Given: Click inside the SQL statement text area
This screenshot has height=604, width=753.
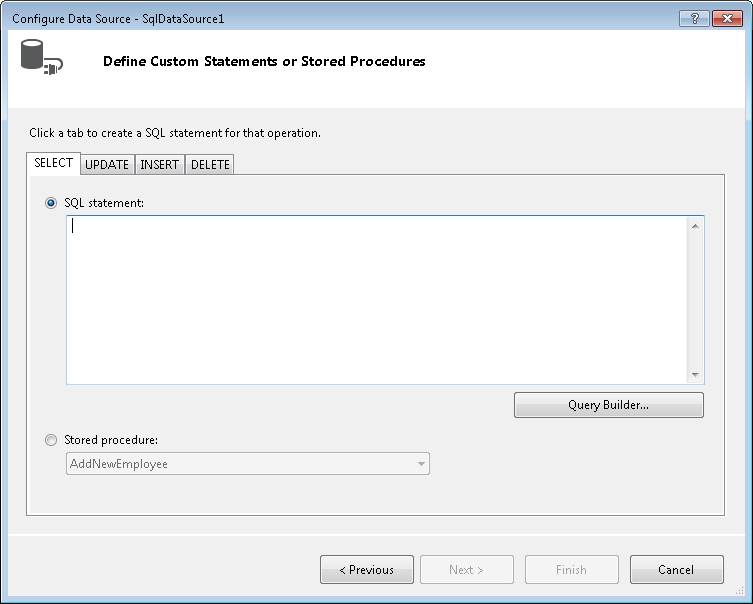Looking at the screenshot, I should pyautogui.click(x=375, y=300).
